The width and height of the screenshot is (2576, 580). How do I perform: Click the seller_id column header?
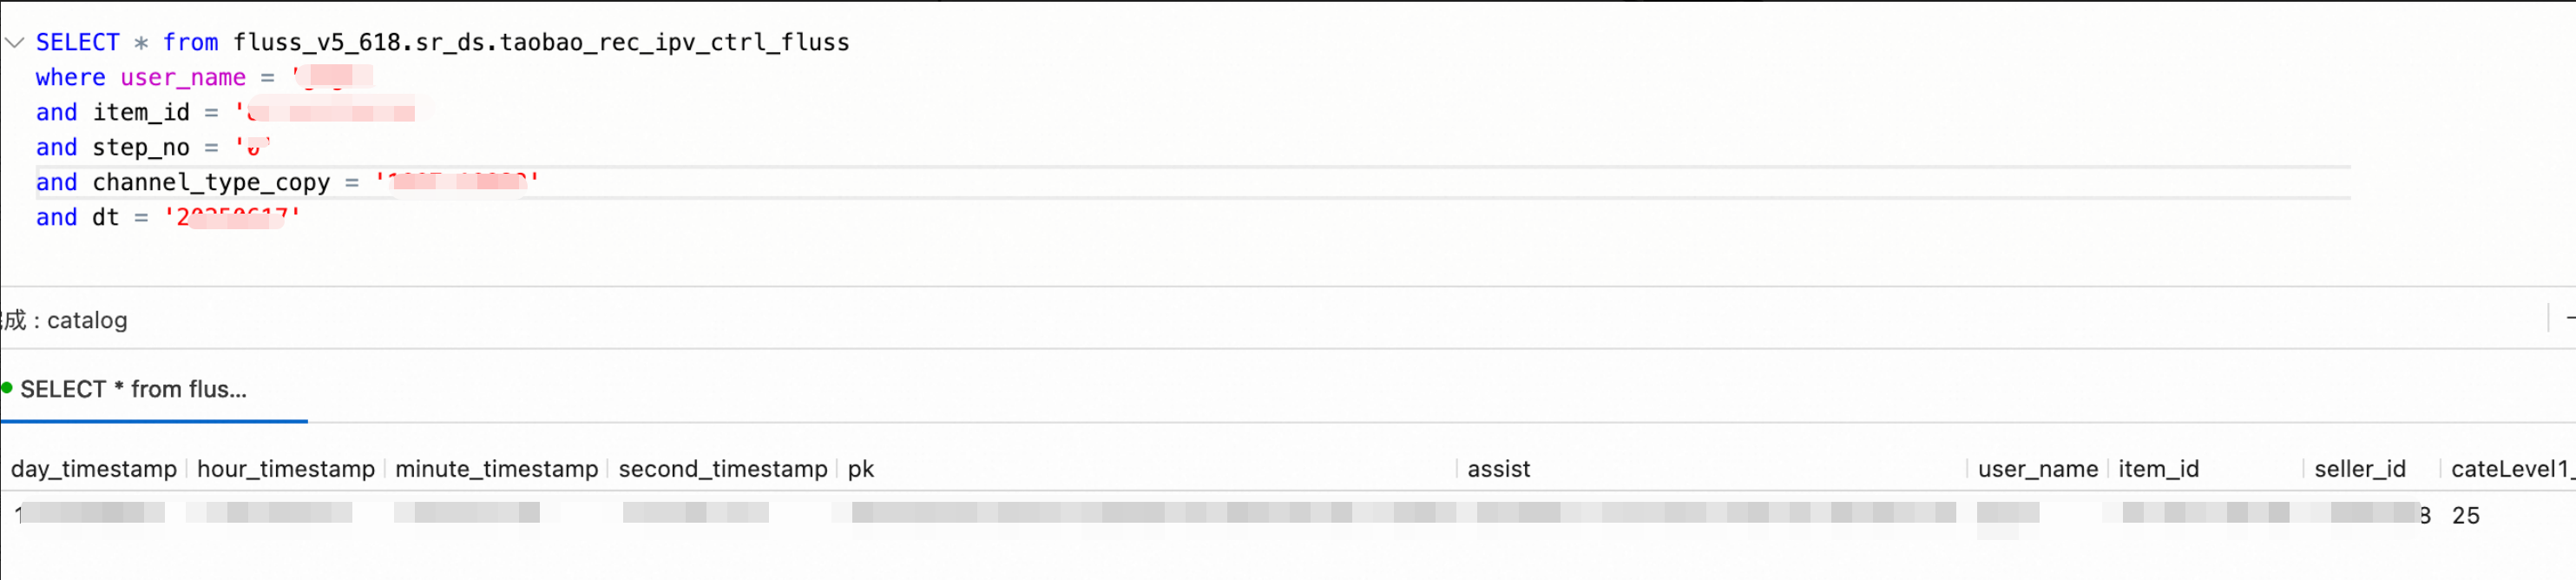(x=2359, y=469)
